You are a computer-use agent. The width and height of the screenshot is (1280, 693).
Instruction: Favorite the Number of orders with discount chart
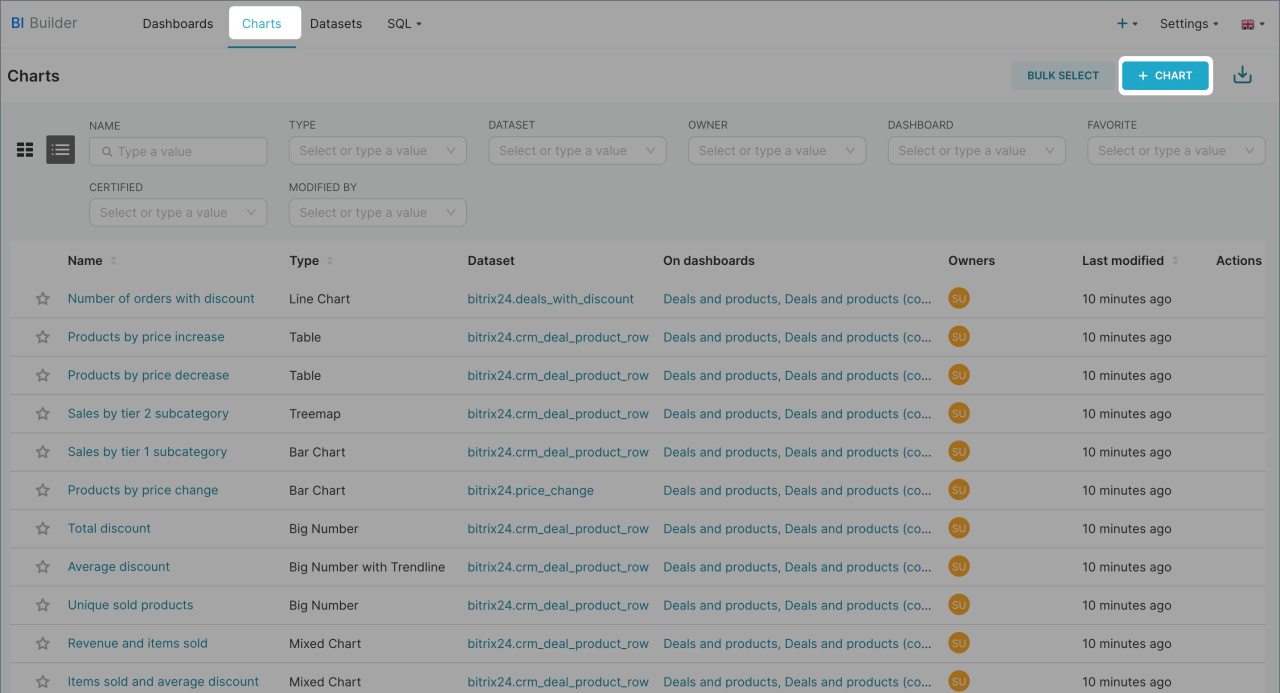[43, 299]
